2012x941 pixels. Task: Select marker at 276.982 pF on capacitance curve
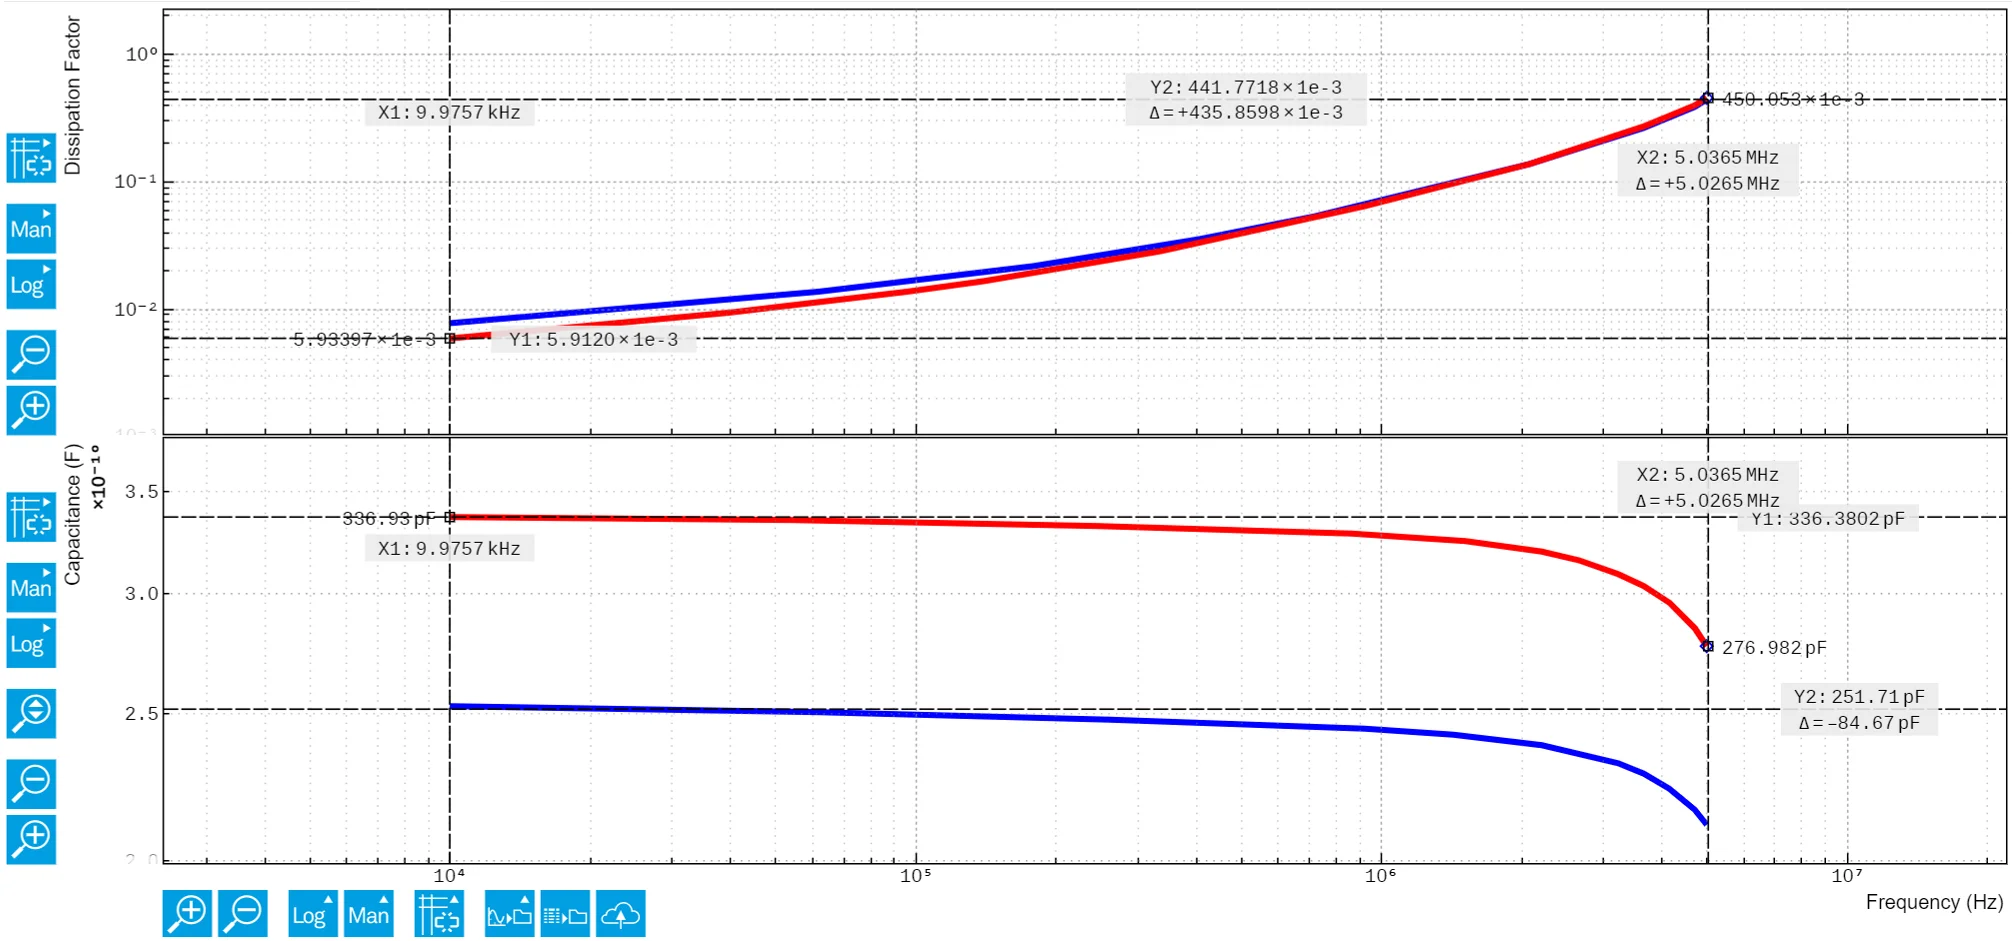coord(1708,646)
